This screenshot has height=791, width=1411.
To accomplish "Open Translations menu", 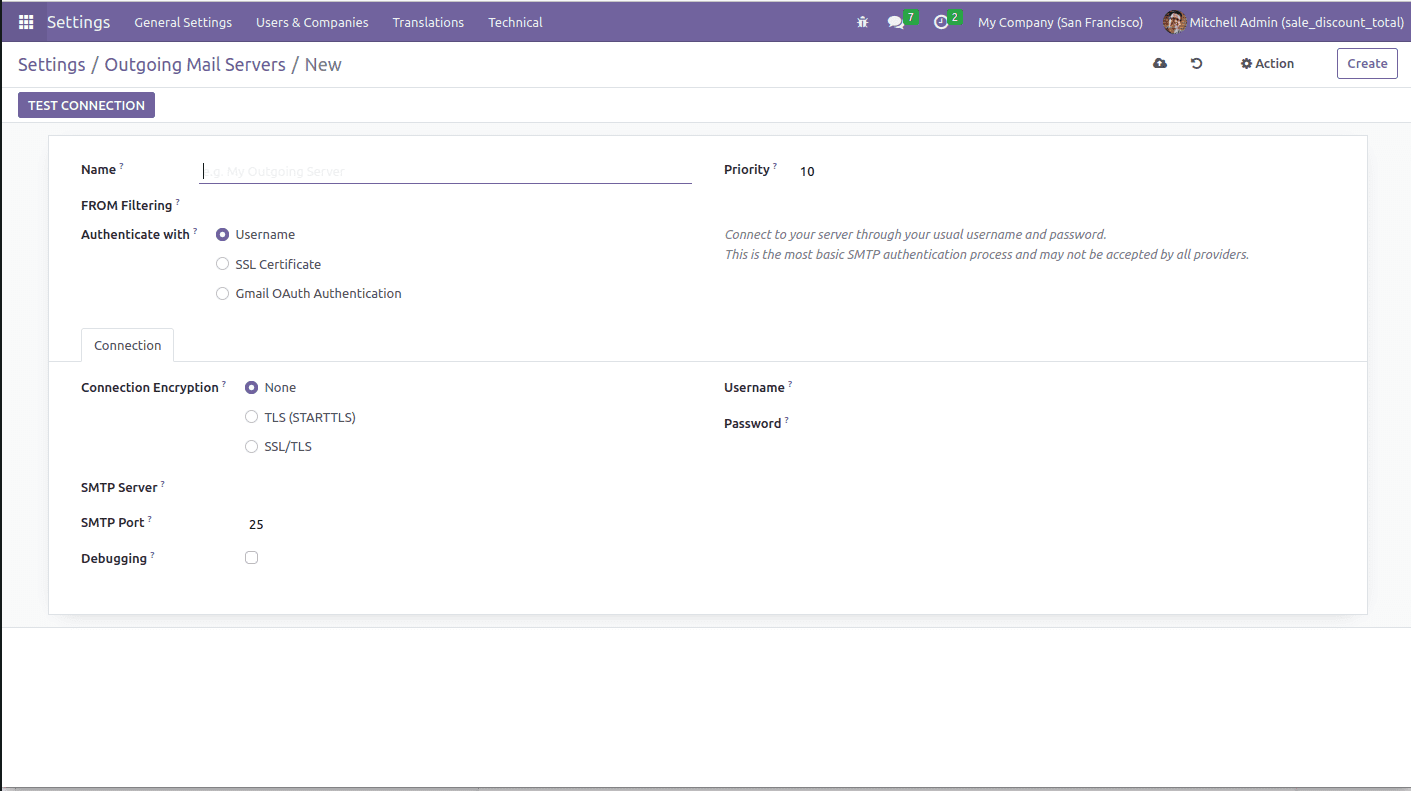I will pyautogui.click(x=428, y=22).
